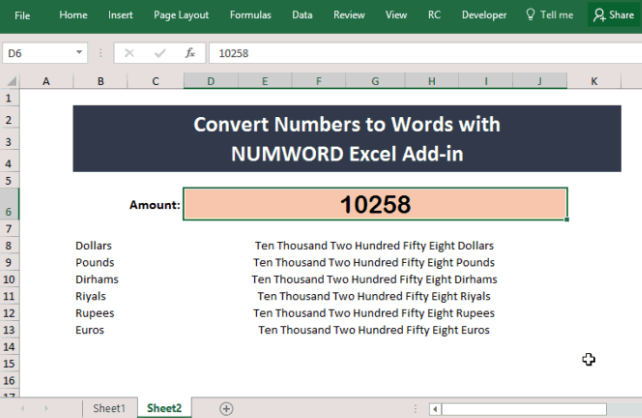
Task: Click the Sheet2 tab
Action: pos(164,408)
